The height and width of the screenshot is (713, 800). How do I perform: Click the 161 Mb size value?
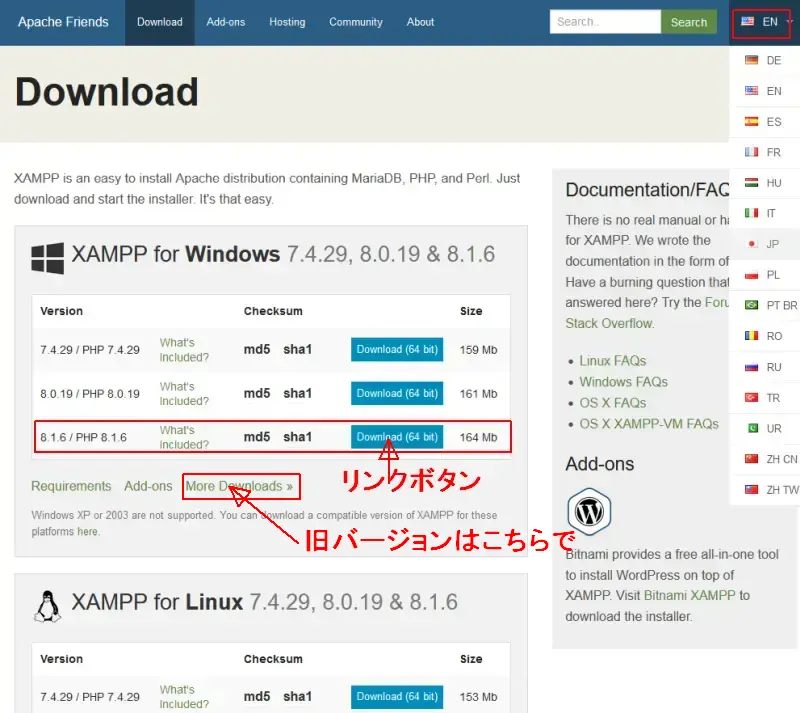478,394
